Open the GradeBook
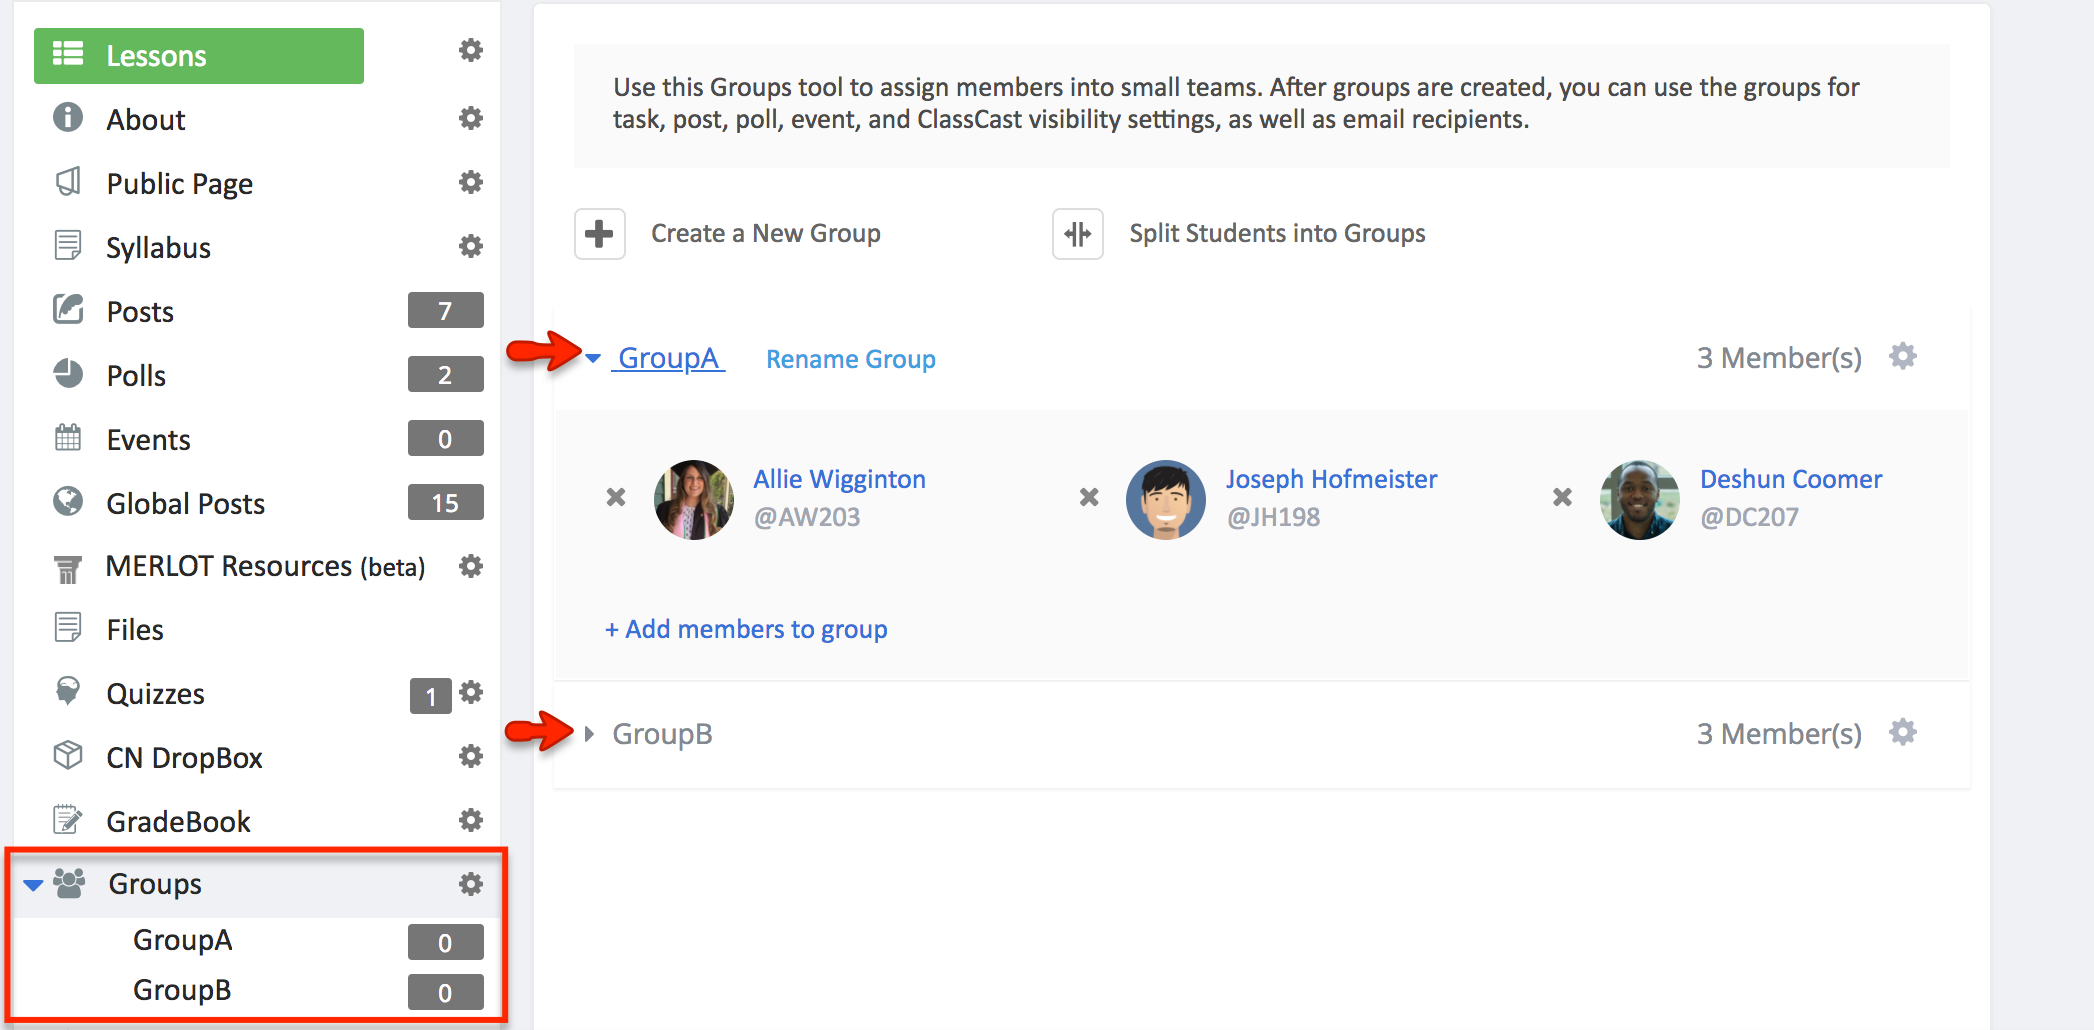This screenshot has height=1030, width=2094. [x=178, y=822]
